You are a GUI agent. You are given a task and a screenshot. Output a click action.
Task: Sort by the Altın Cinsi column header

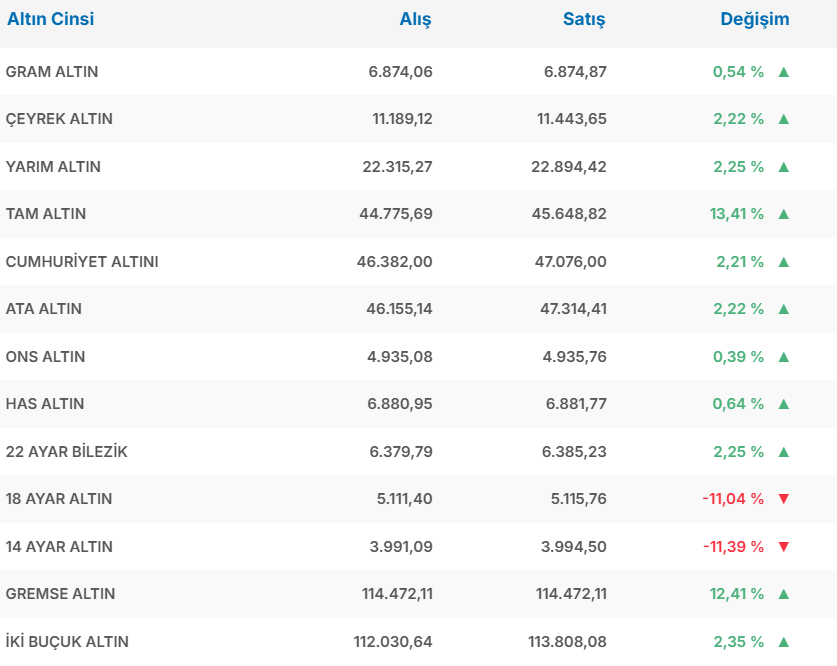(51, 19)
